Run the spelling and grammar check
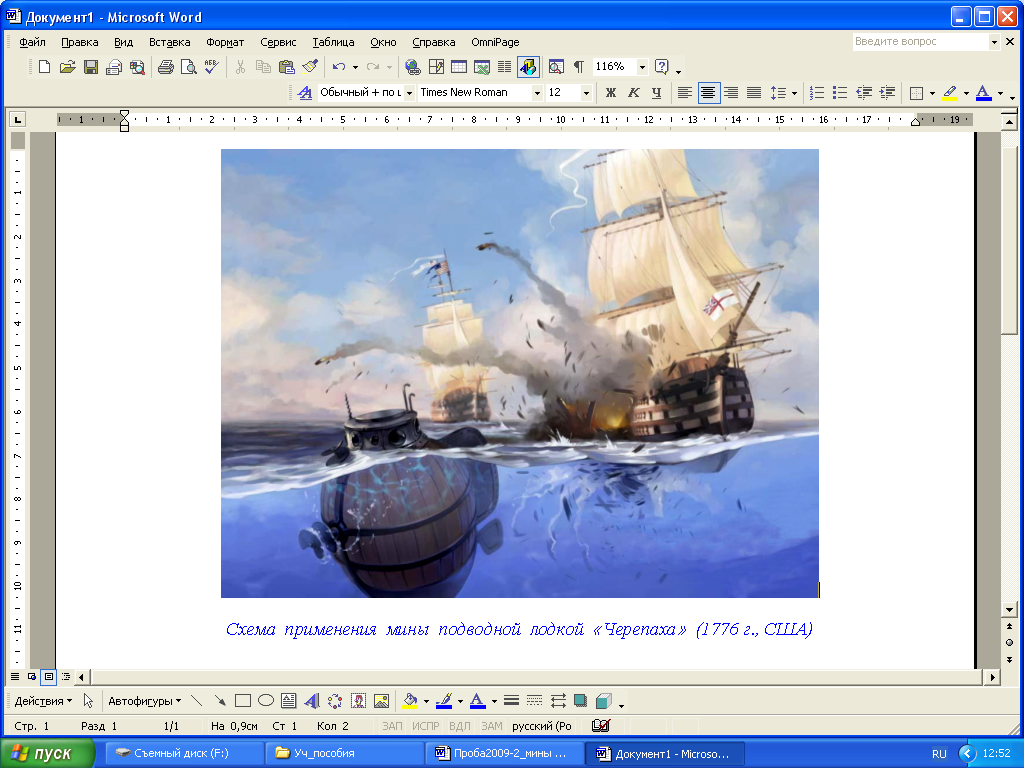The width and height of the screenshot is (1024, 768). click(x=212, y=67)
